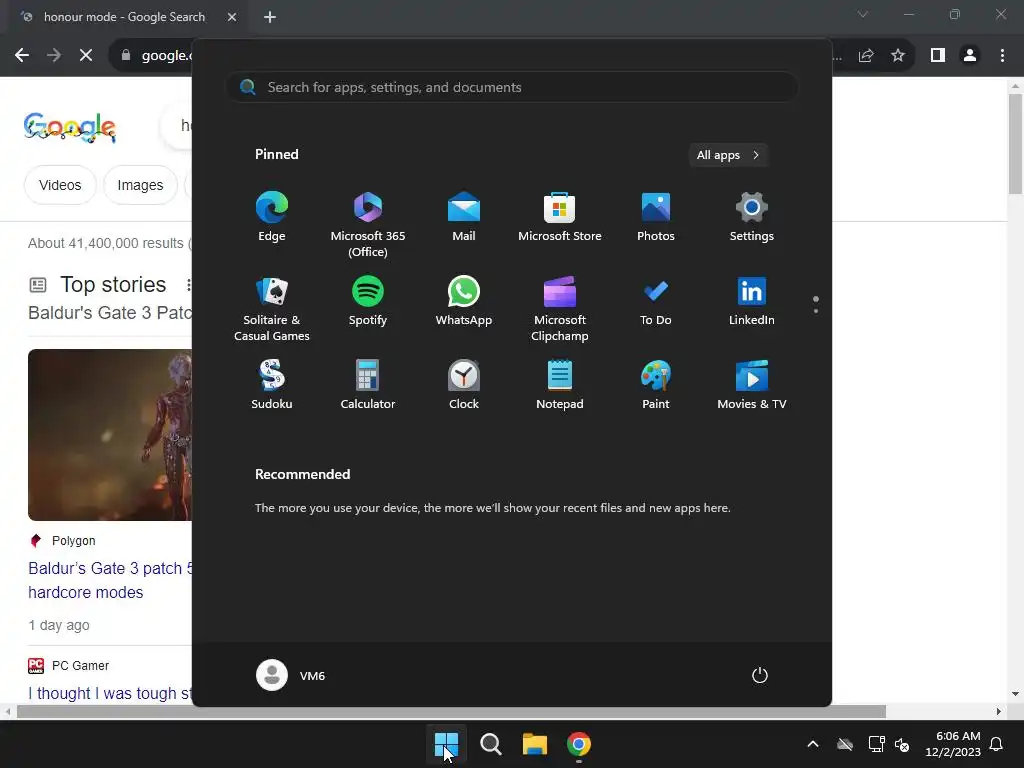Show hidden system tray icons

coord(813,744)
